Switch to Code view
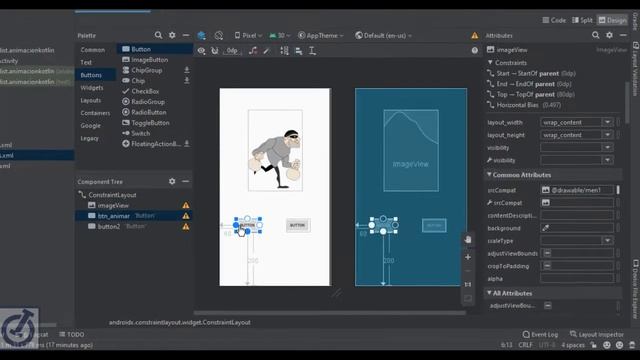 554,20
